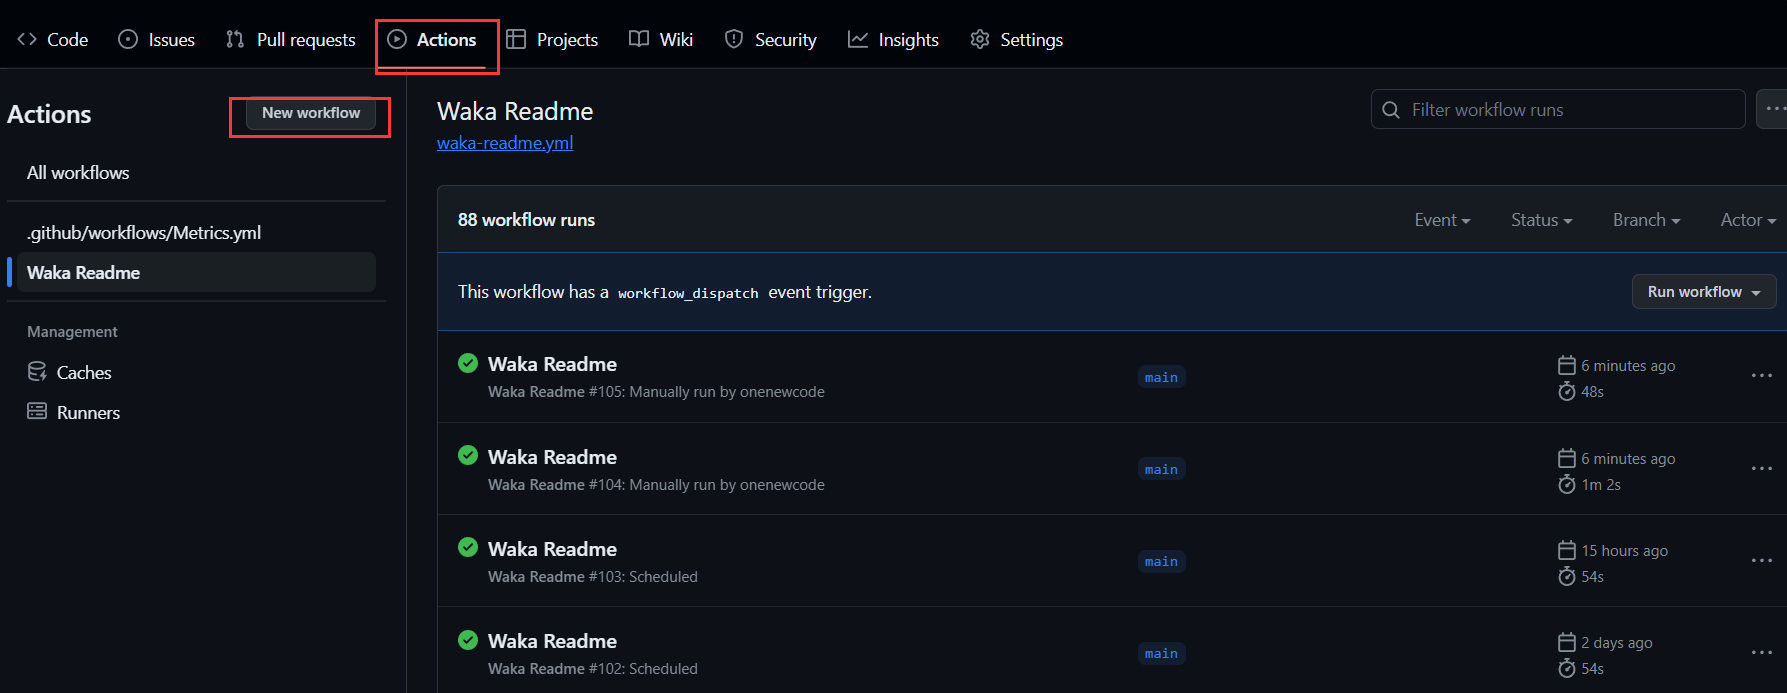The height and width of the screenshot is (693, 1787).
Task: Click main branch label on run #103
Action: point(1161,561)
